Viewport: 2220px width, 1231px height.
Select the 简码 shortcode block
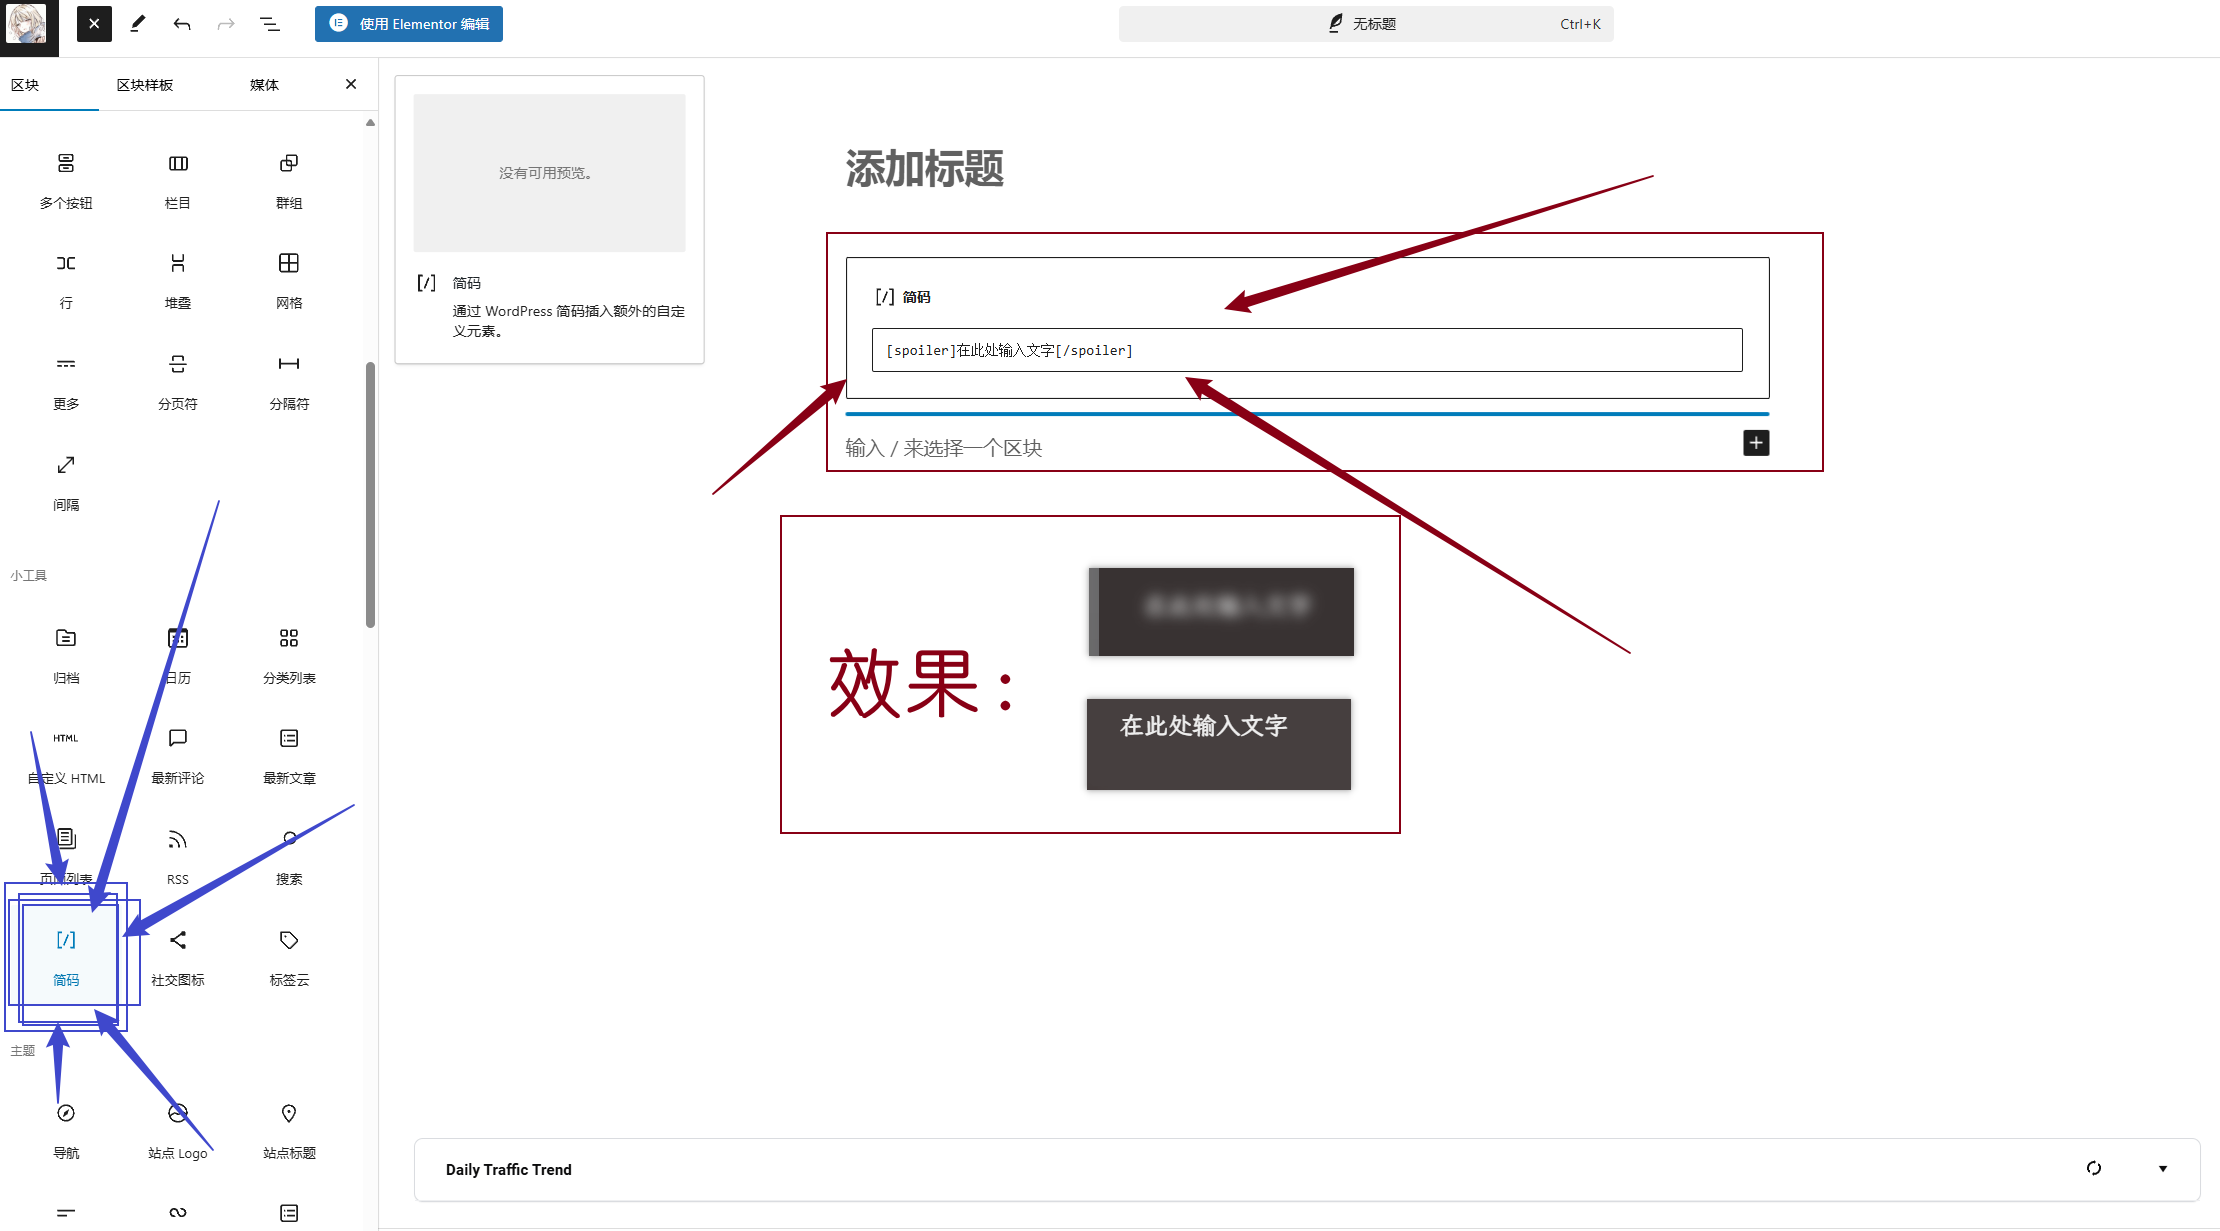(66, 958)
